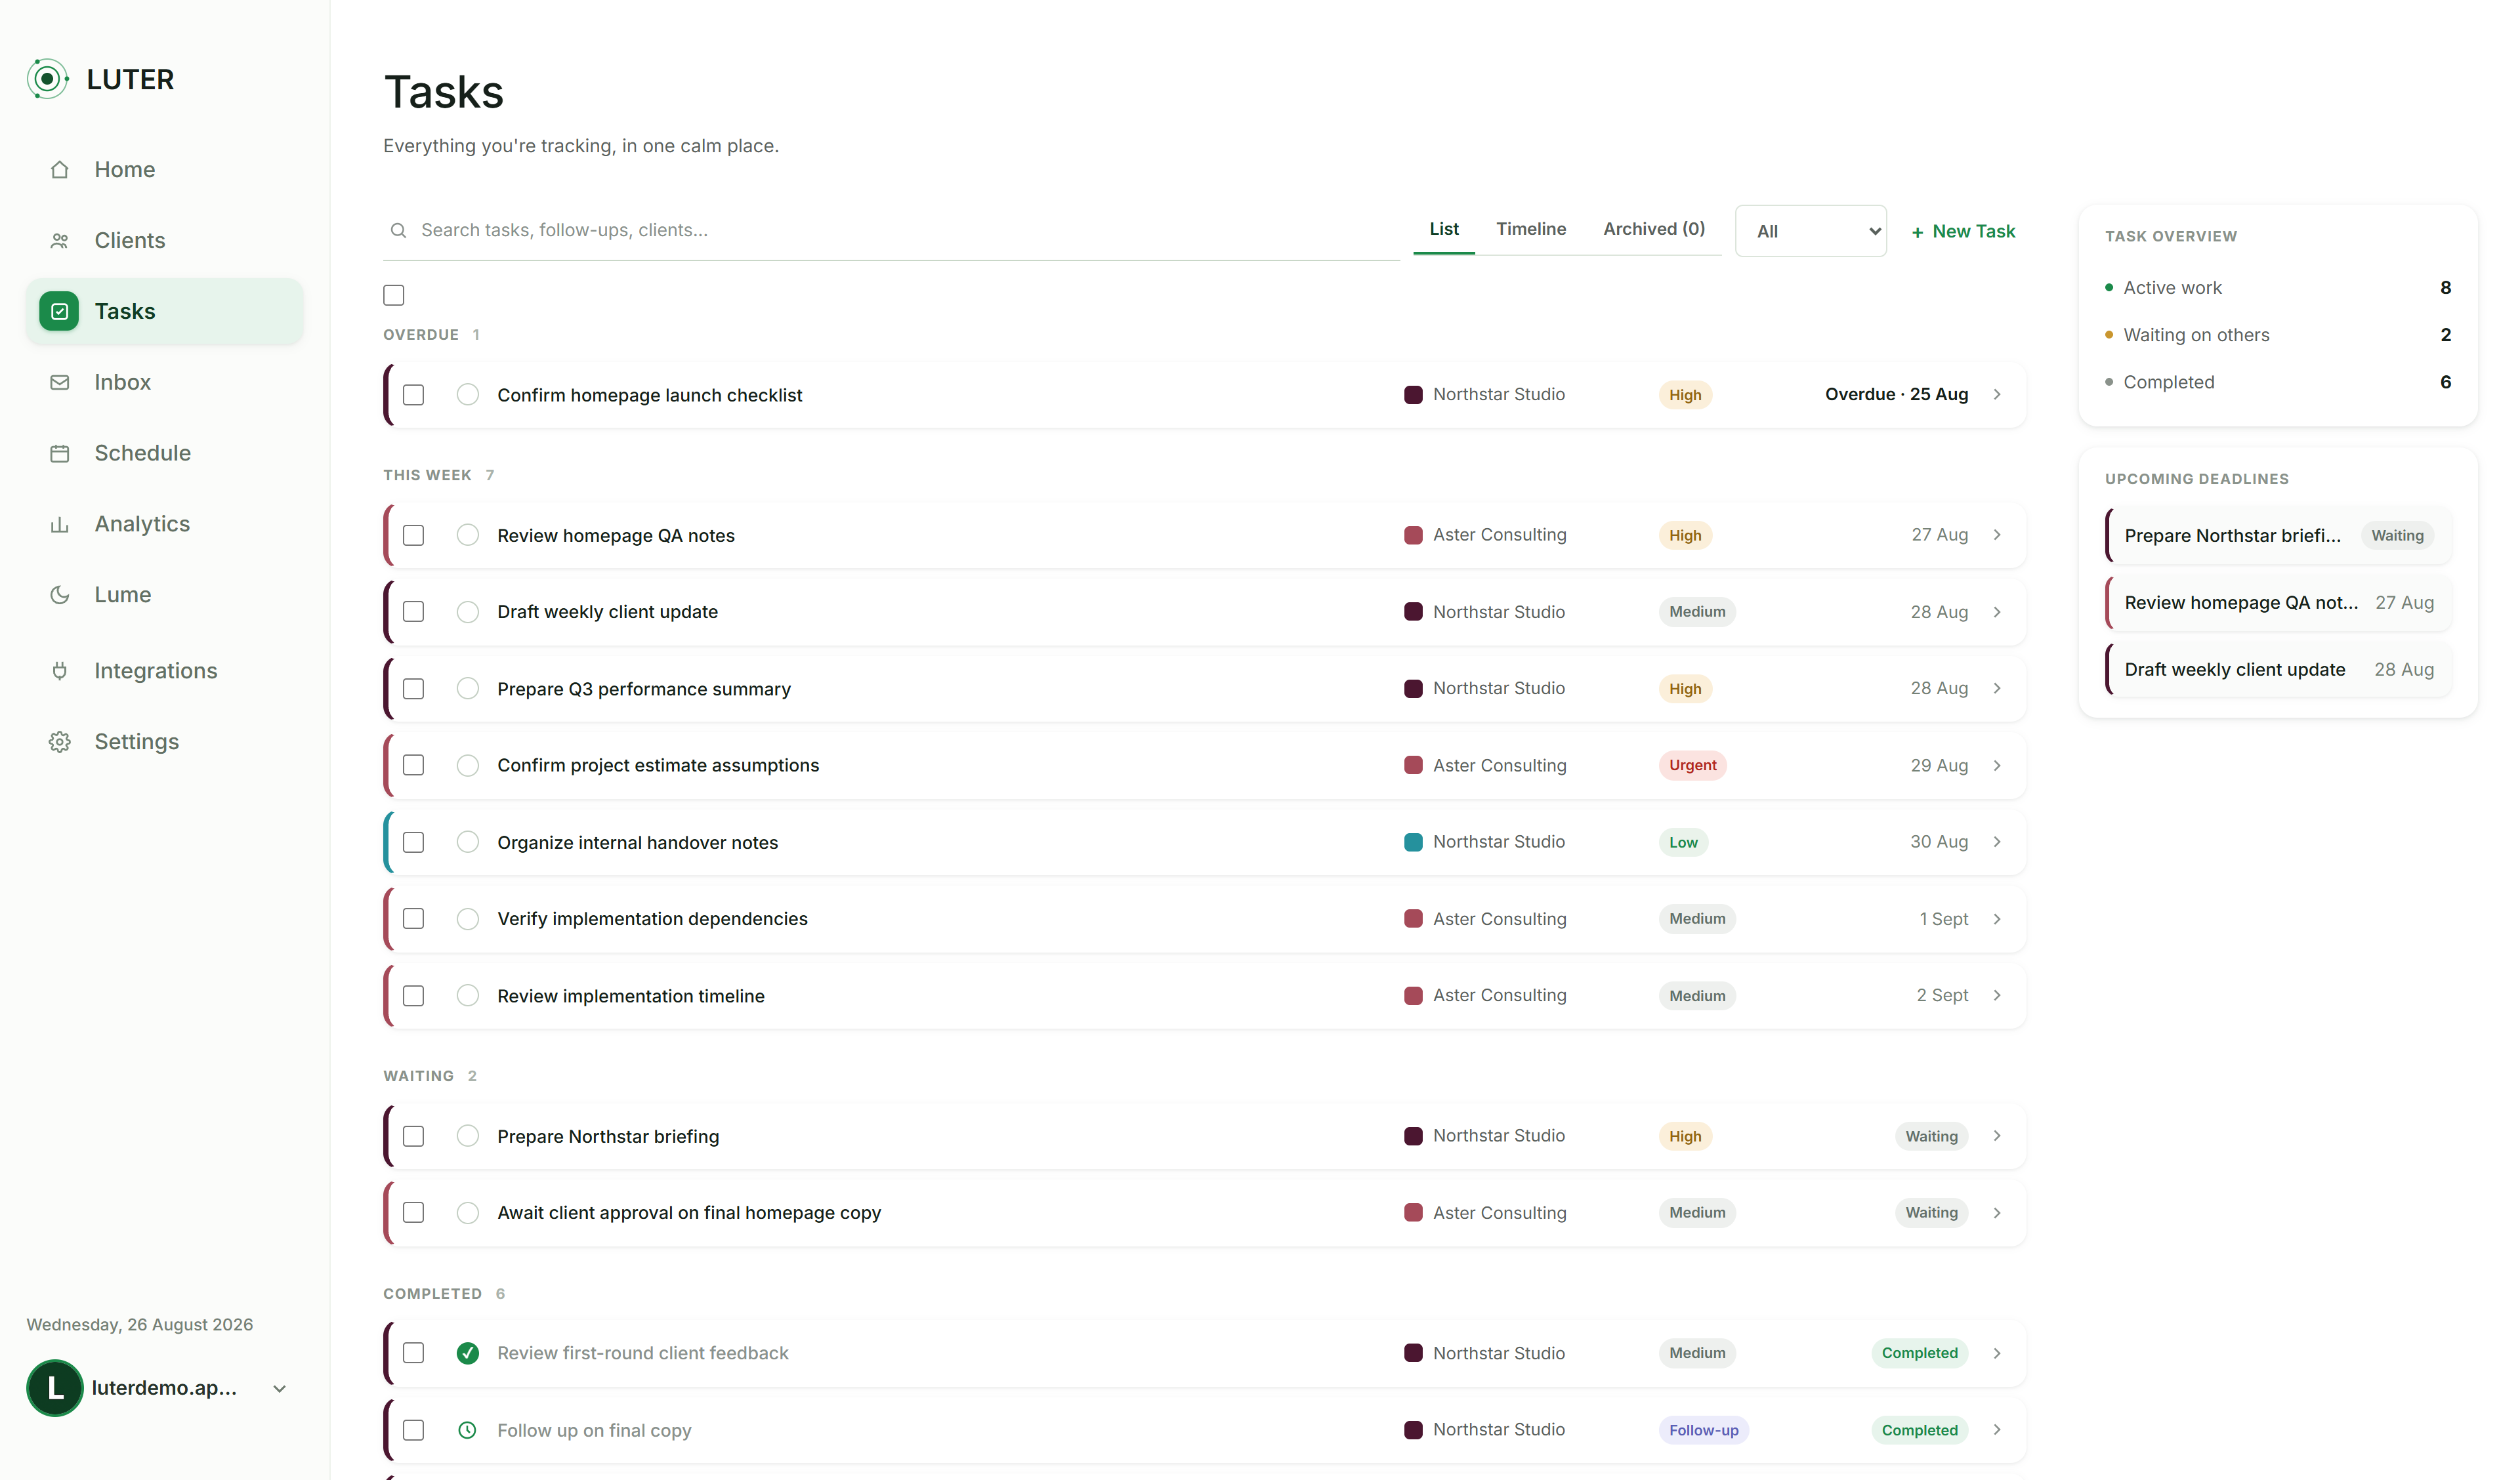The height and width of the screenshot is (1480, 2520).
Task: Check the box for Confirm homepage launch checklist
Action: click(x=413, y=395)
